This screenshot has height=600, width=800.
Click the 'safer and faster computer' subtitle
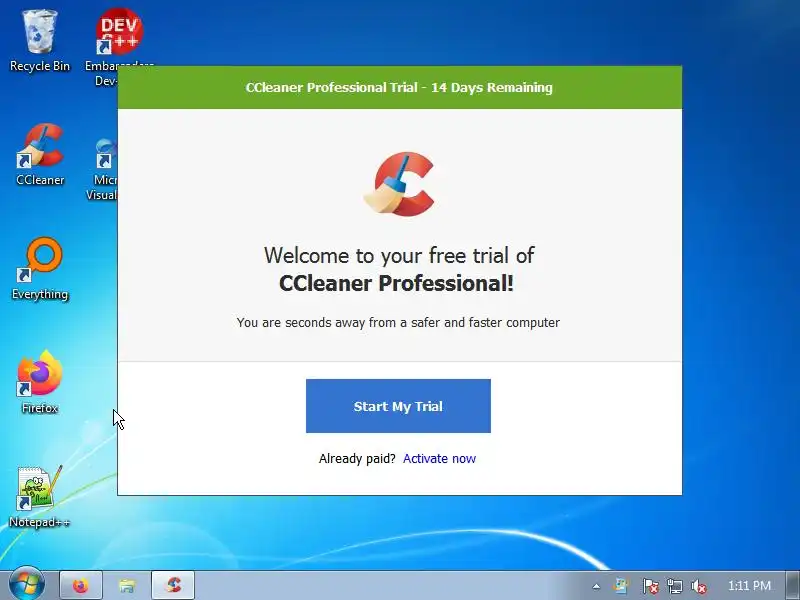click(398, 322)
